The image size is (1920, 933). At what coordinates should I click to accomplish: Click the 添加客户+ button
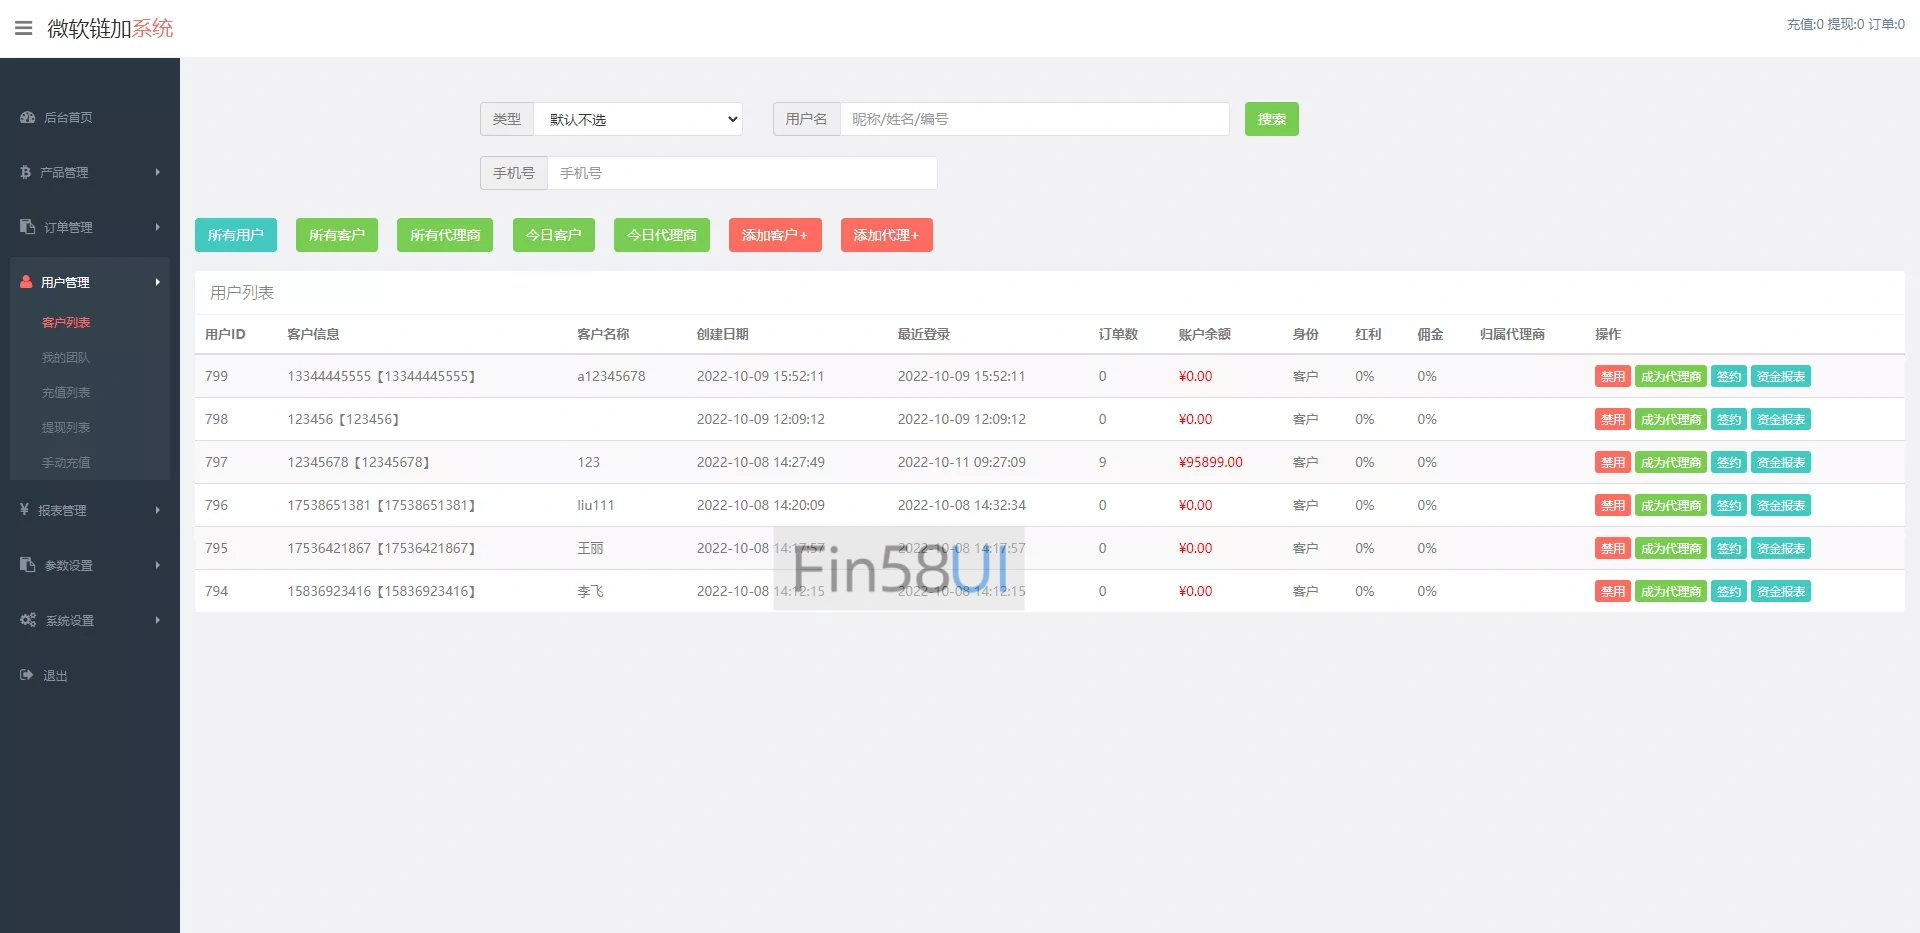tap(774, 235)
